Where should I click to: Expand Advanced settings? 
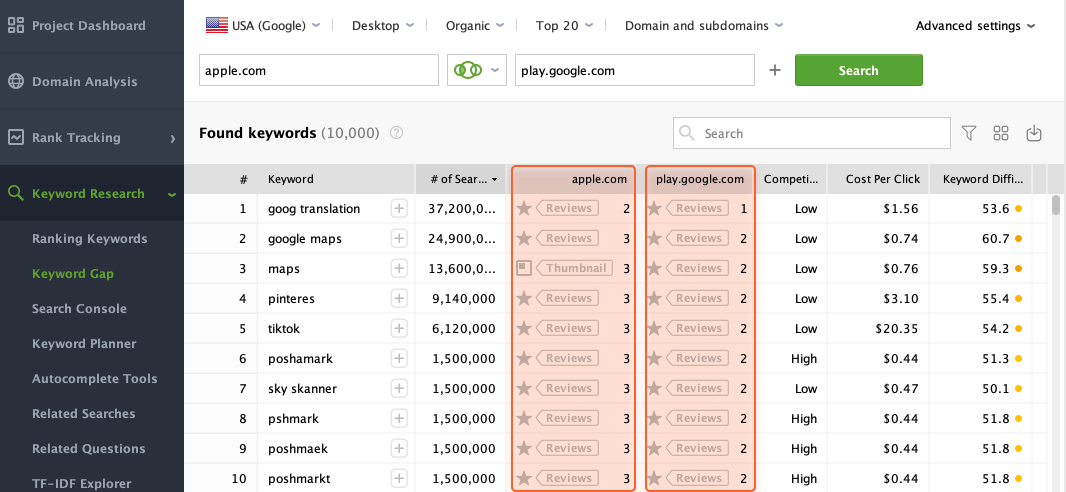pos(976,26)
